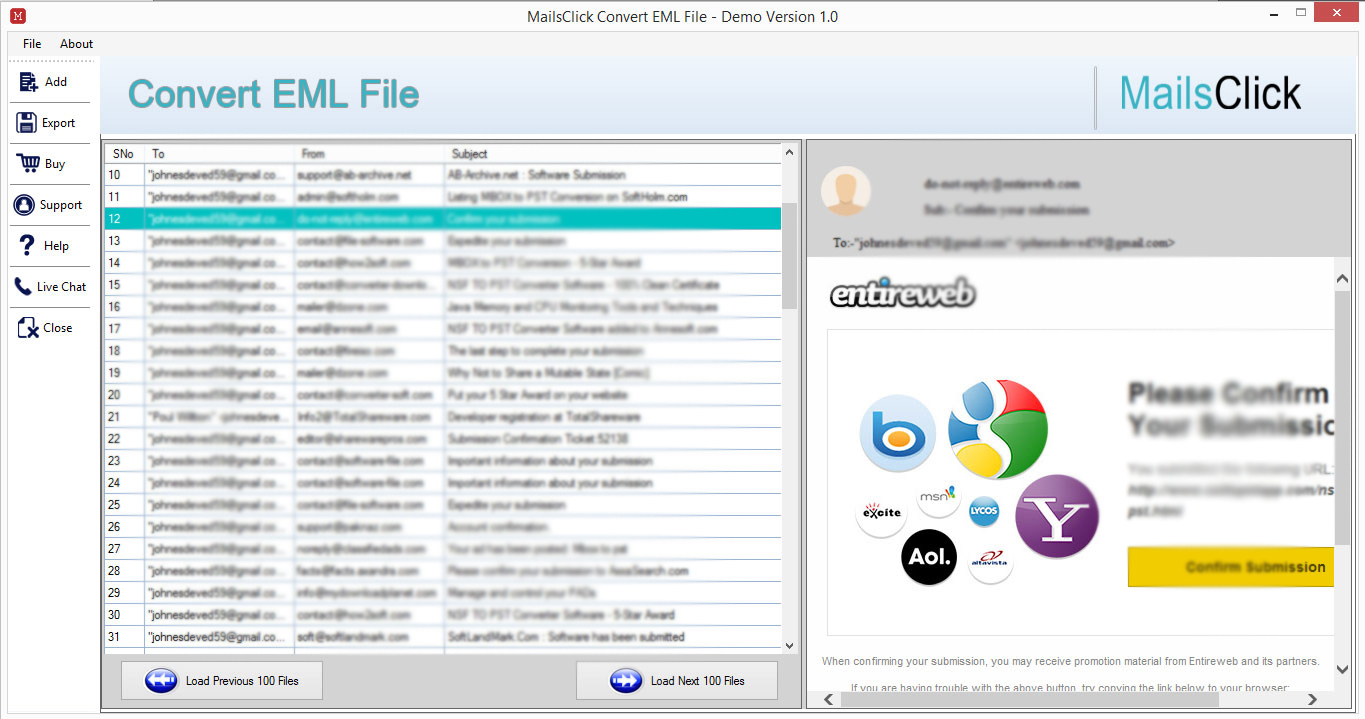Load Next 100 Files button
1365x719 pixels.
[x=677, y=681]
